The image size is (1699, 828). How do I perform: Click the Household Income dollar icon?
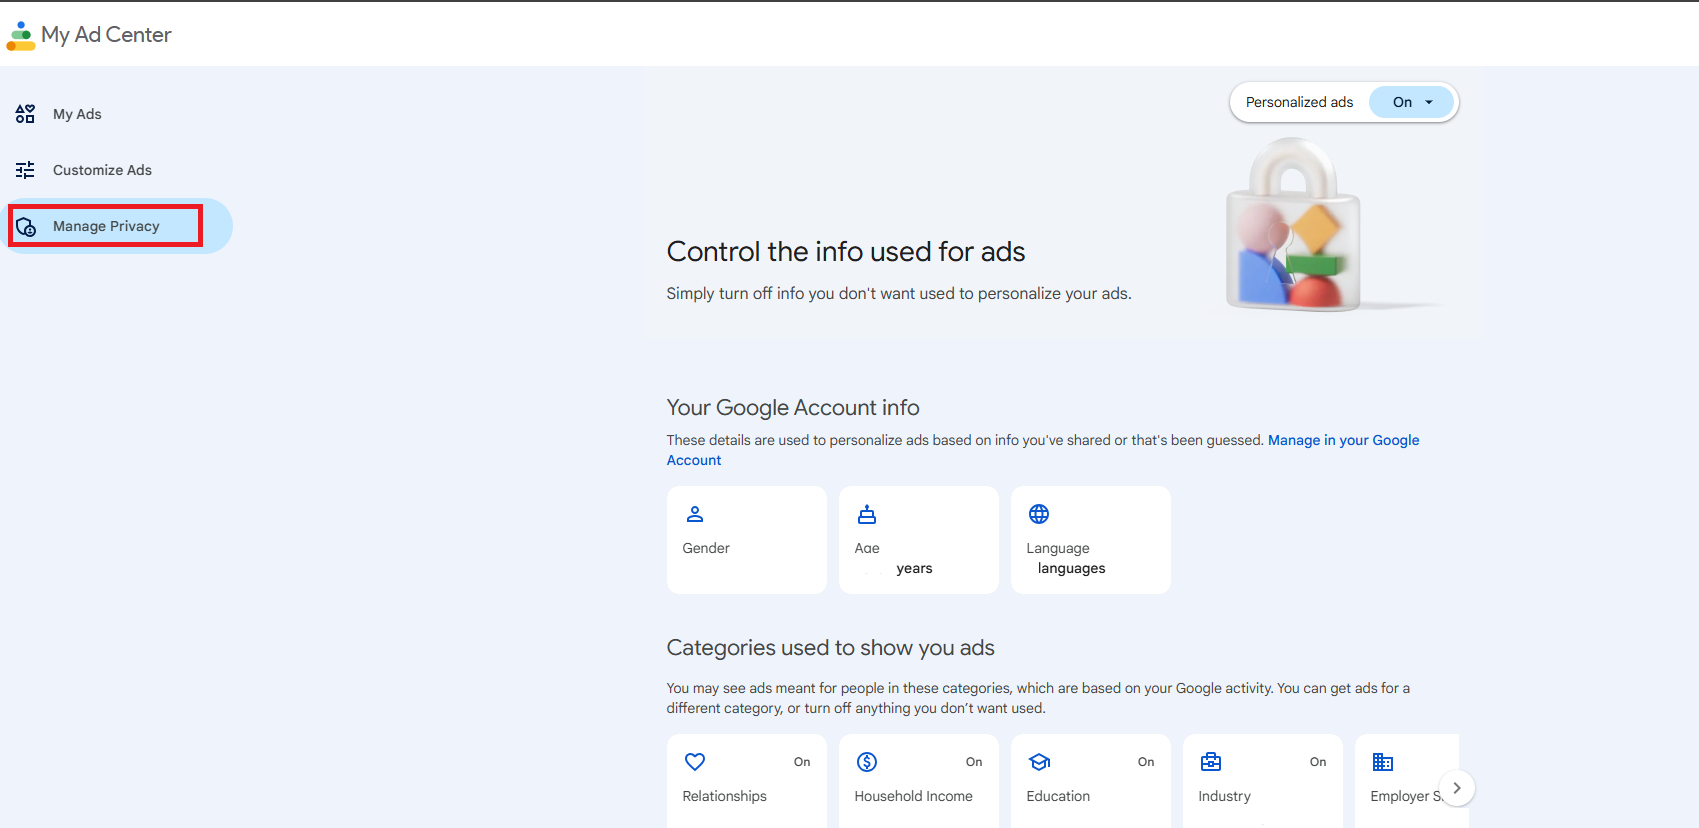(x=867, y=762)
